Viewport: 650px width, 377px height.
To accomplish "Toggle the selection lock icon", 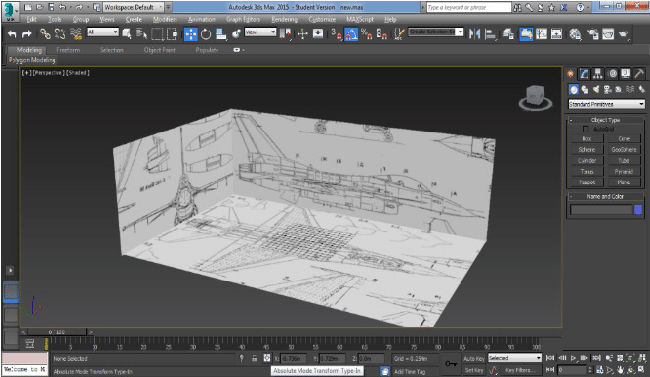I will [255, 358].
